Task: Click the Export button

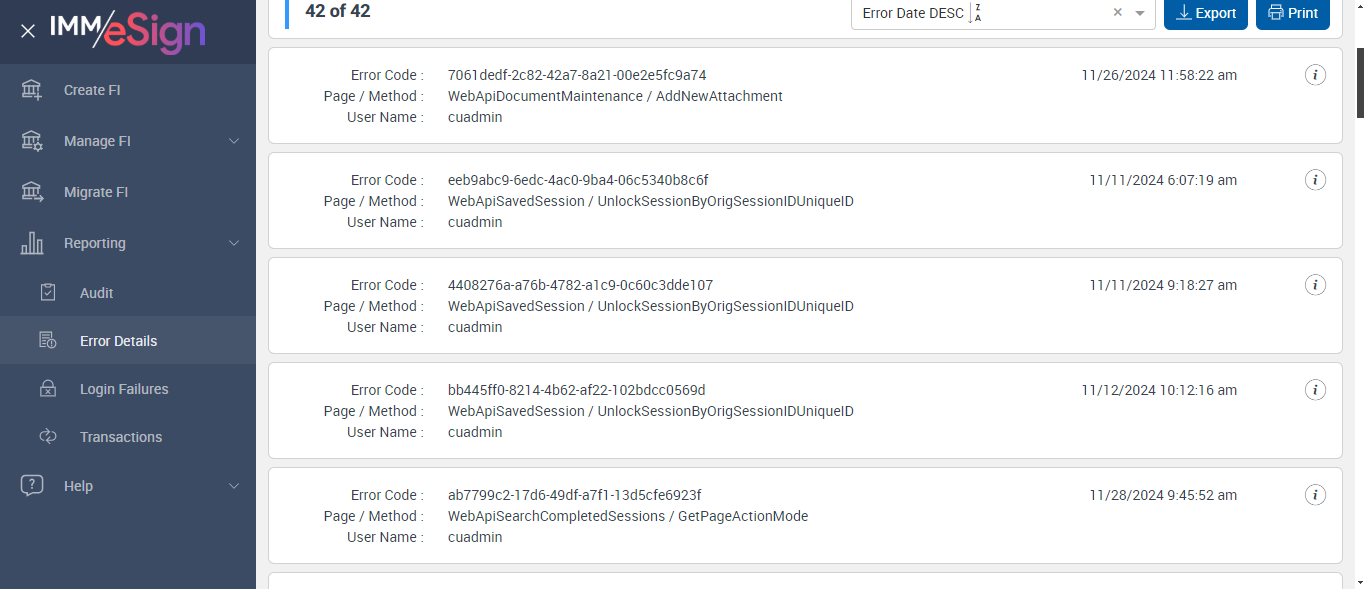Action: point(1205,13)
